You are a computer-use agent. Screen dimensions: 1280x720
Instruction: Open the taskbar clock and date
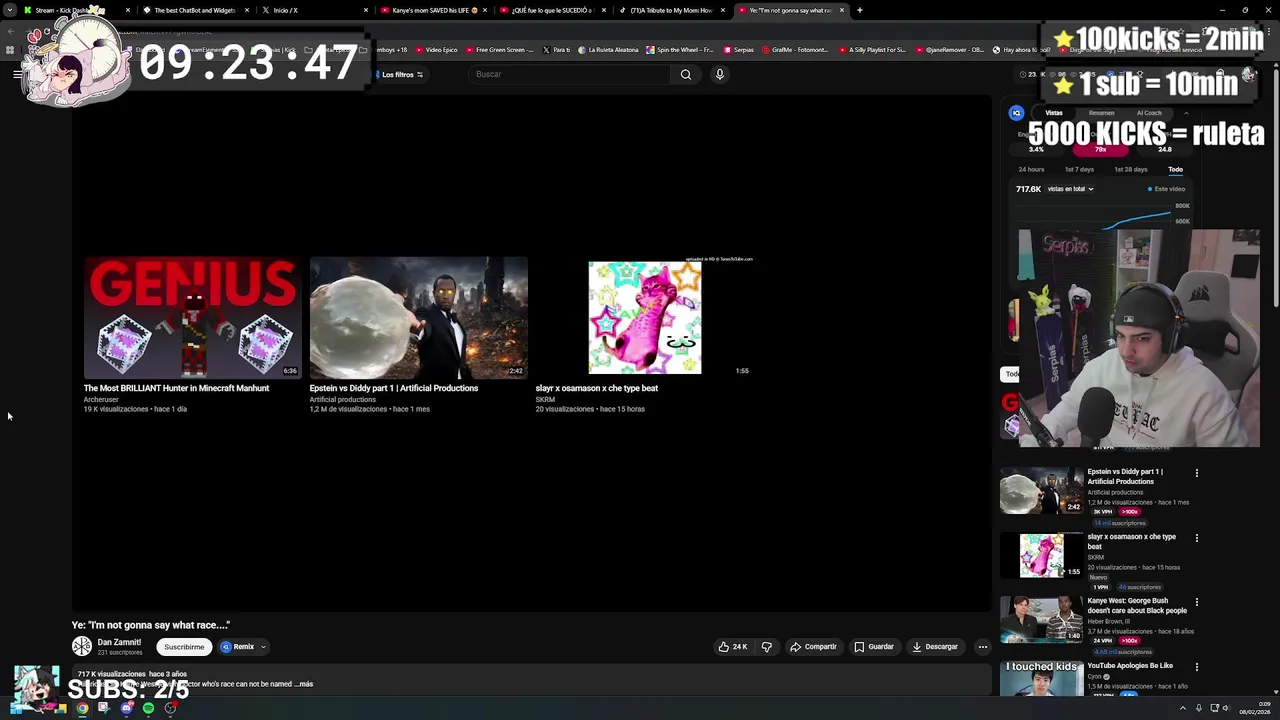1255,708
